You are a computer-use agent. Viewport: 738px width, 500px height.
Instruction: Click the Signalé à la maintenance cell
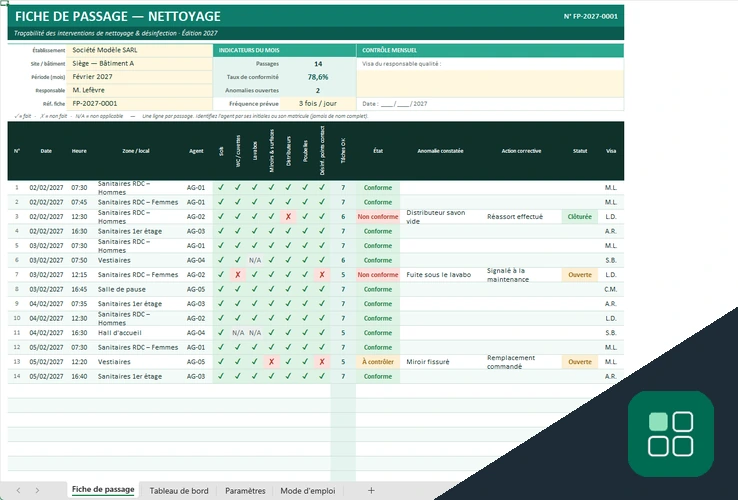coord(521,274)
